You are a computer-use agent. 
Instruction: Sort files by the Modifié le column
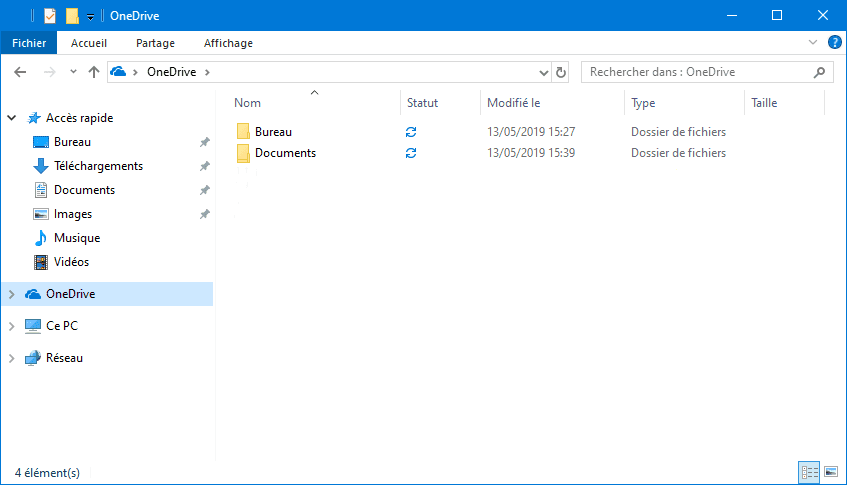[514, 103]
